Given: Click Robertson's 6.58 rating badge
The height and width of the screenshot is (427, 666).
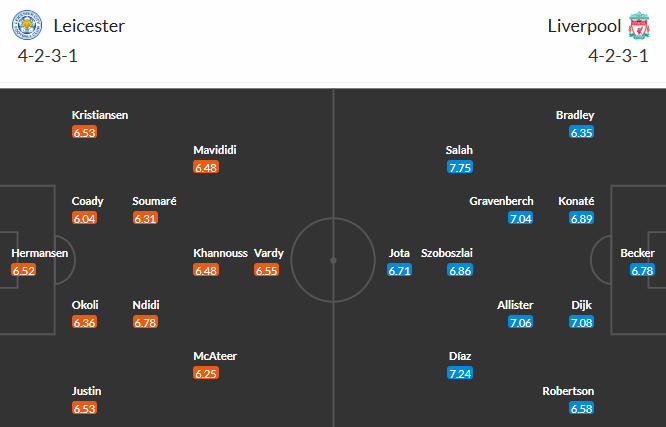Looking at the screenshot, I should click(581, 408).
